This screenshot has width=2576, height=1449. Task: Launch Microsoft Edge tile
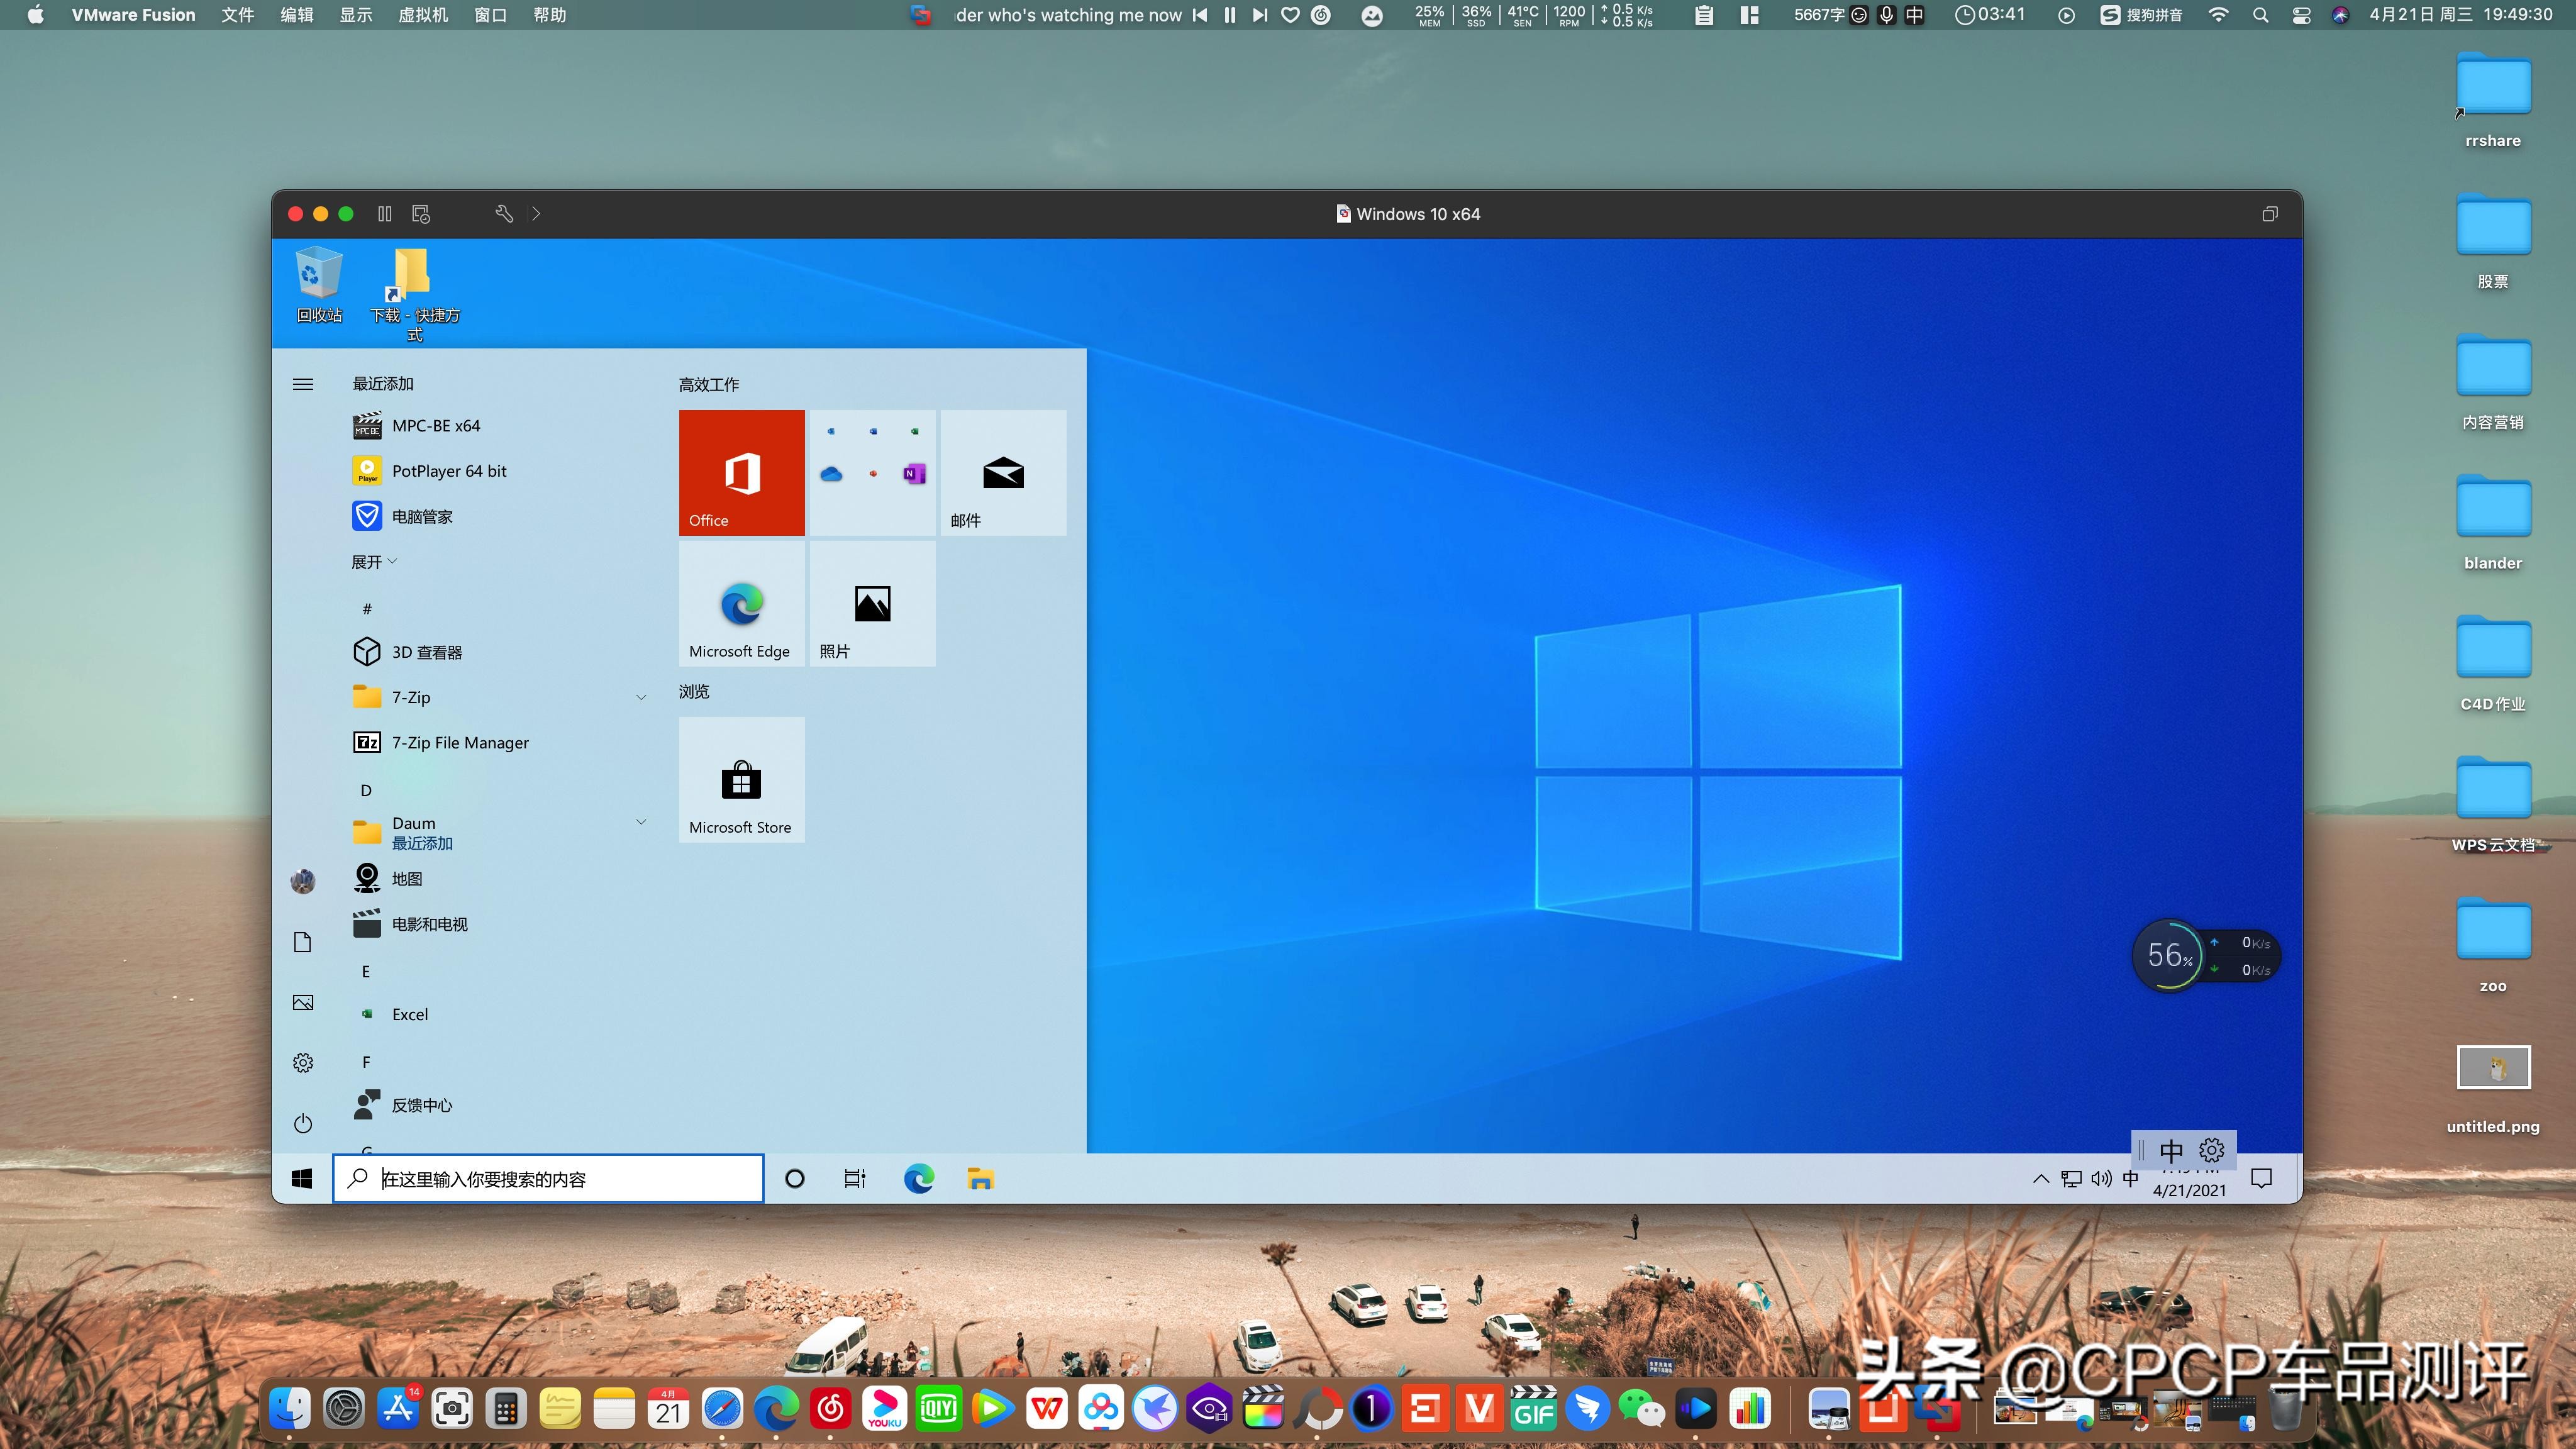741,603
